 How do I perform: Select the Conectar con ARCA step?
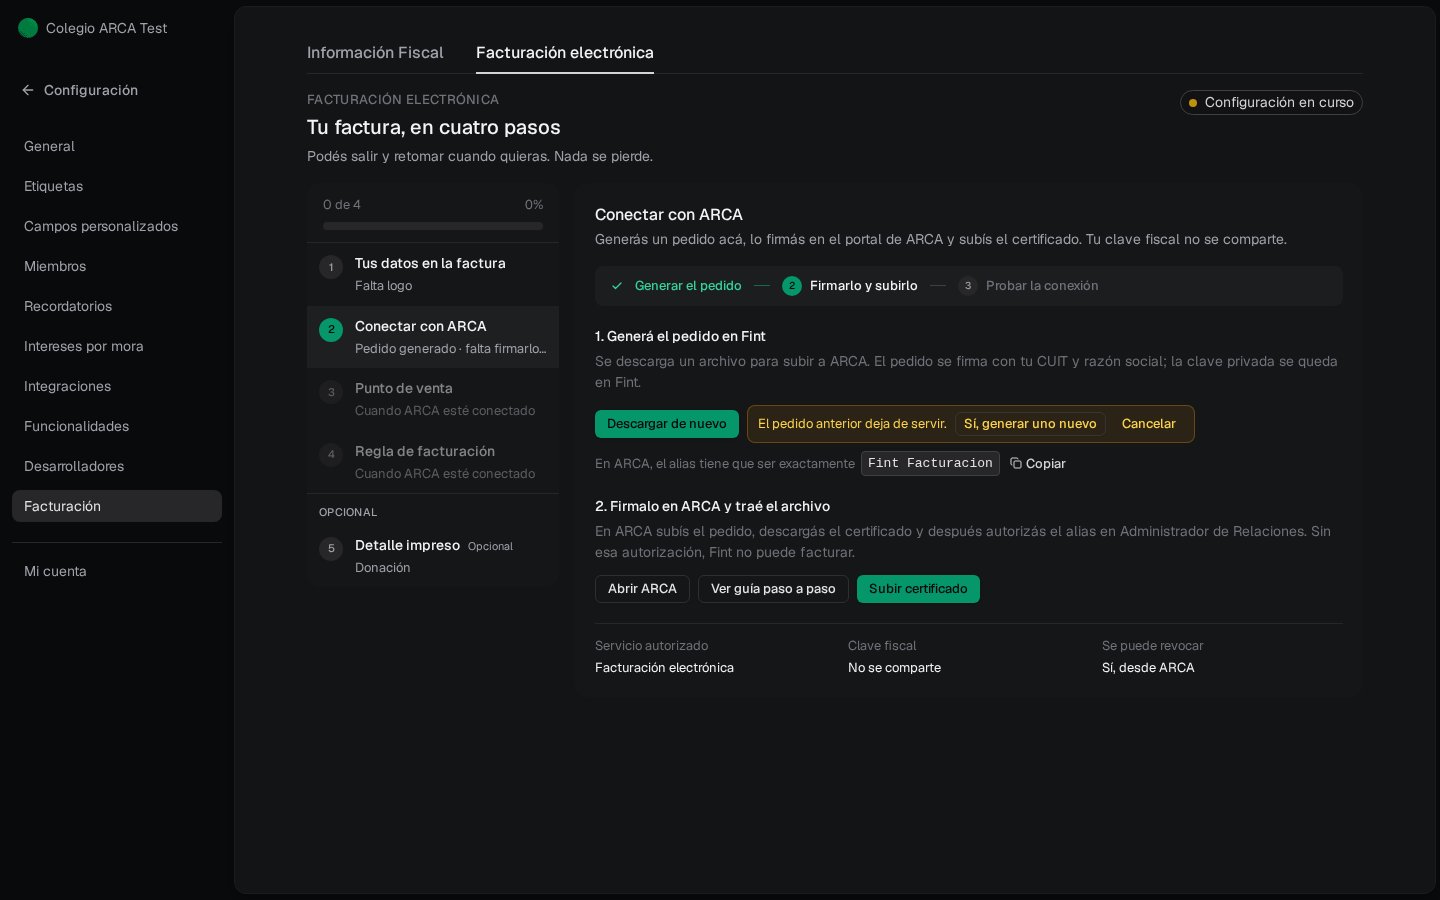click(x=433, y=337)
